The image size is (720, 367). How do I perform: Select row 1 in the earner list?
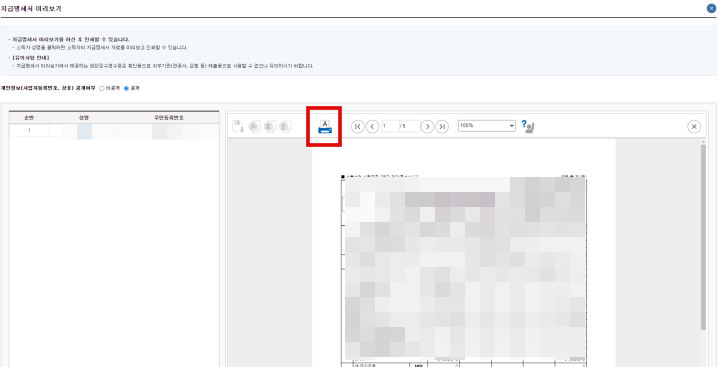[x=114, y=130]
